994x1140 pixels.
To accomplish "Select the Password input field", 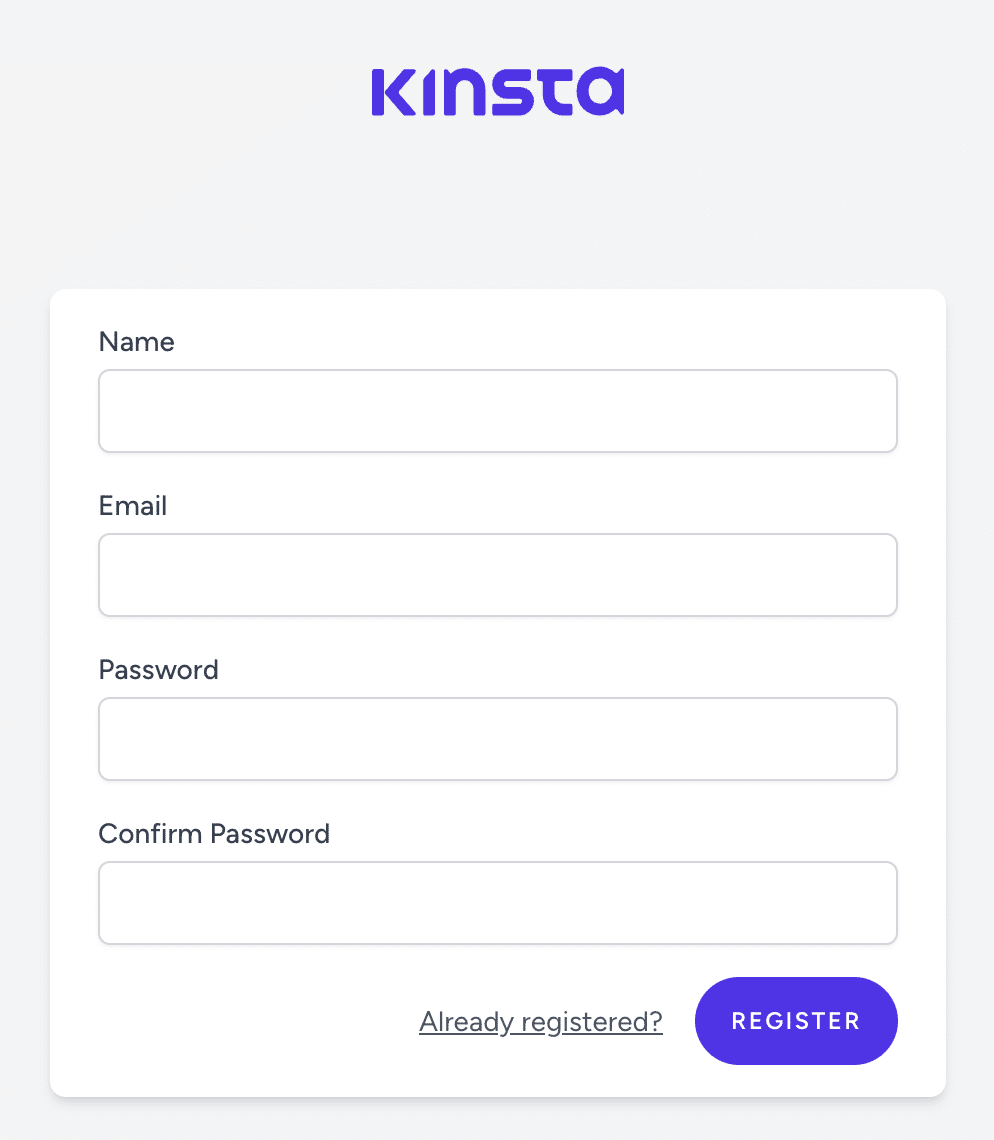I will 497,738.
